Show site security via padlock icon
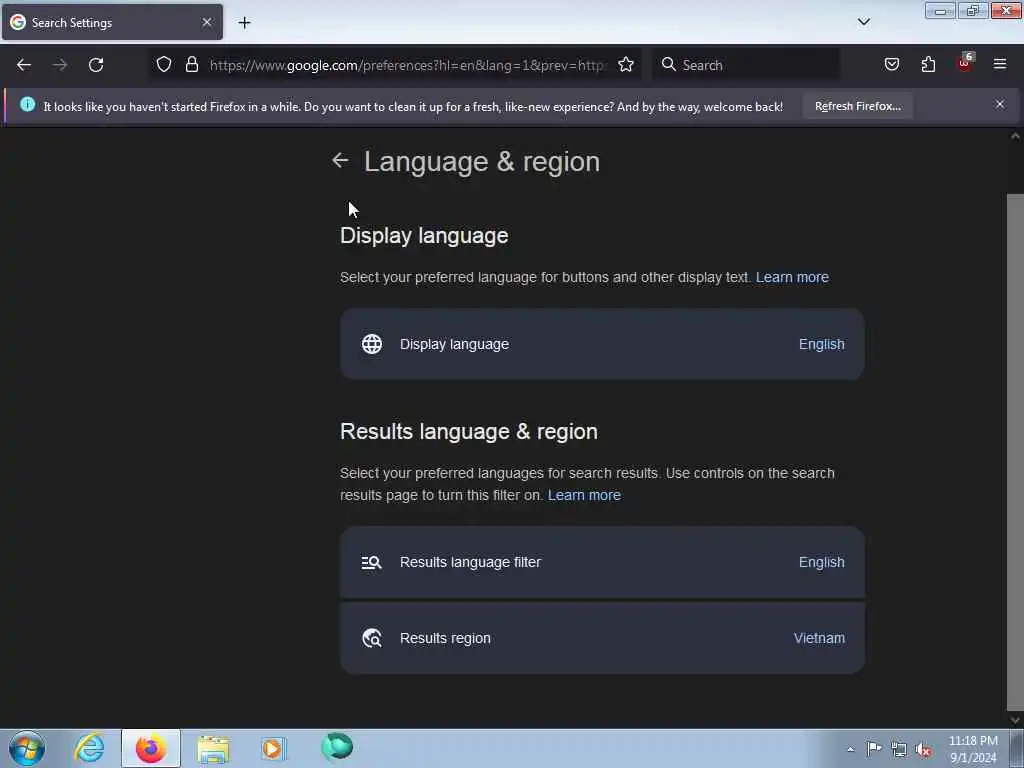The image size is (1024, 768). [x=191, y=64]
